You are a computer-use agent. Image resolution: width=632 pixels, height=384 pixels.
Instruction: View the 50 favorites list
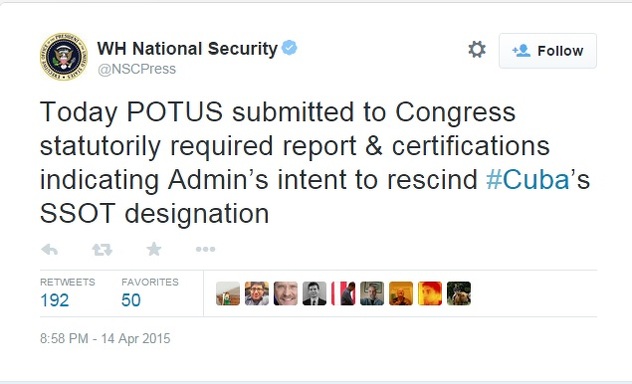(150, 294)
